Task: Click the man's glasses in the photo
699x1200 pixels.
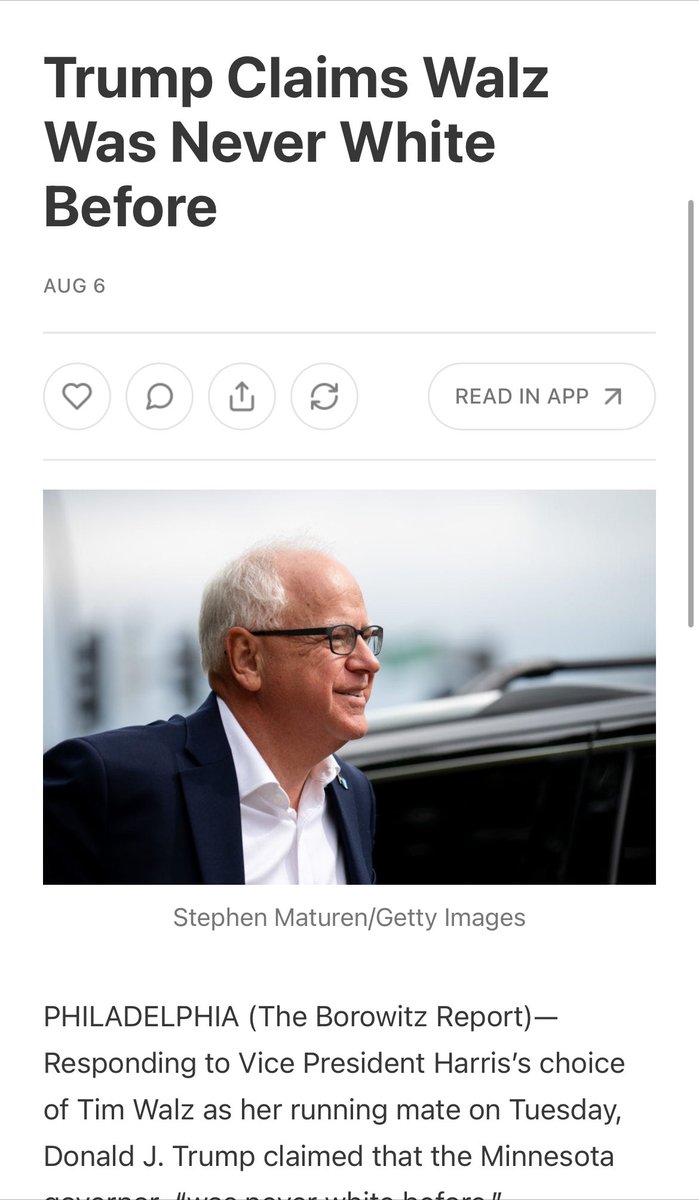Action: (322, 638)
